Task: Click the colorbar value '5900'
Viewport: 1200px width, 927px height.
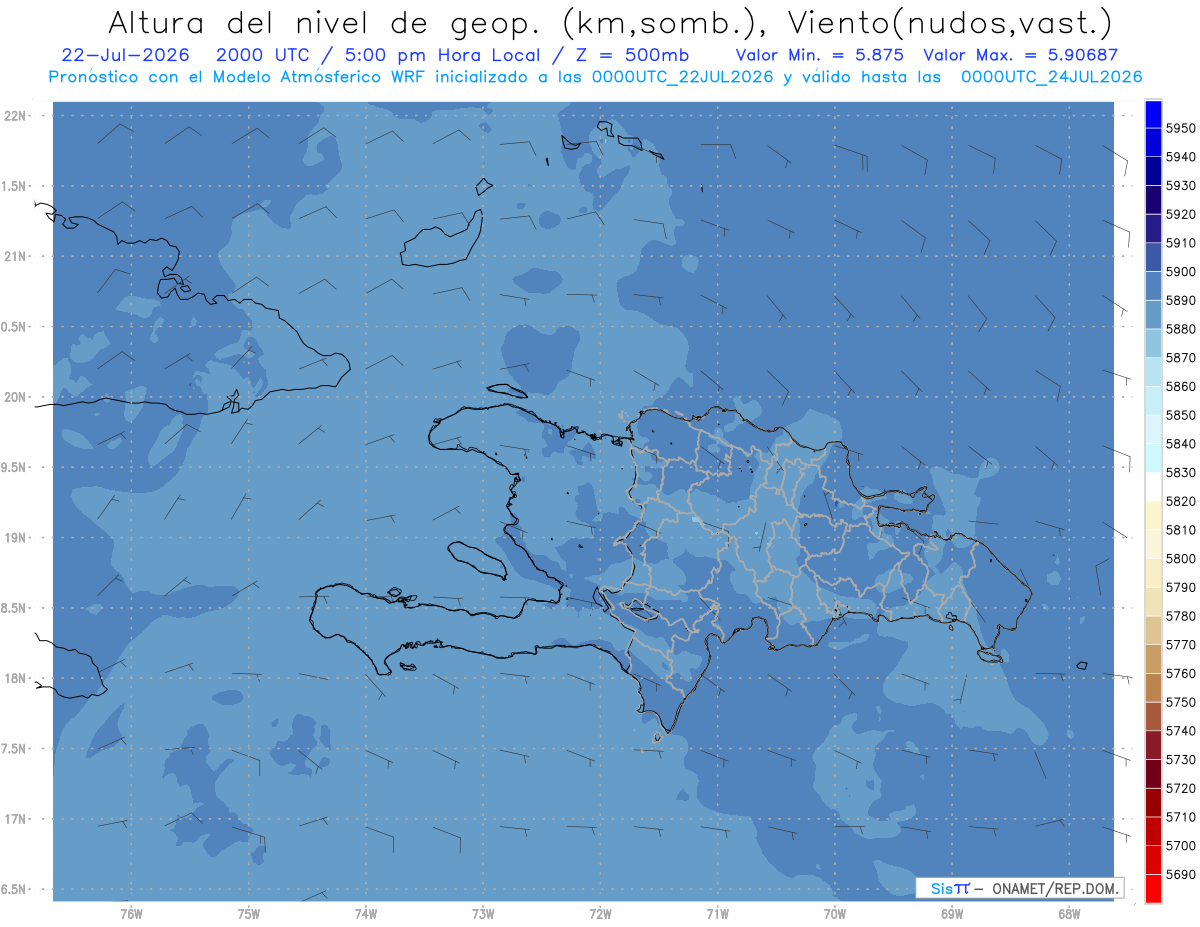Action: pos(1180,271)
